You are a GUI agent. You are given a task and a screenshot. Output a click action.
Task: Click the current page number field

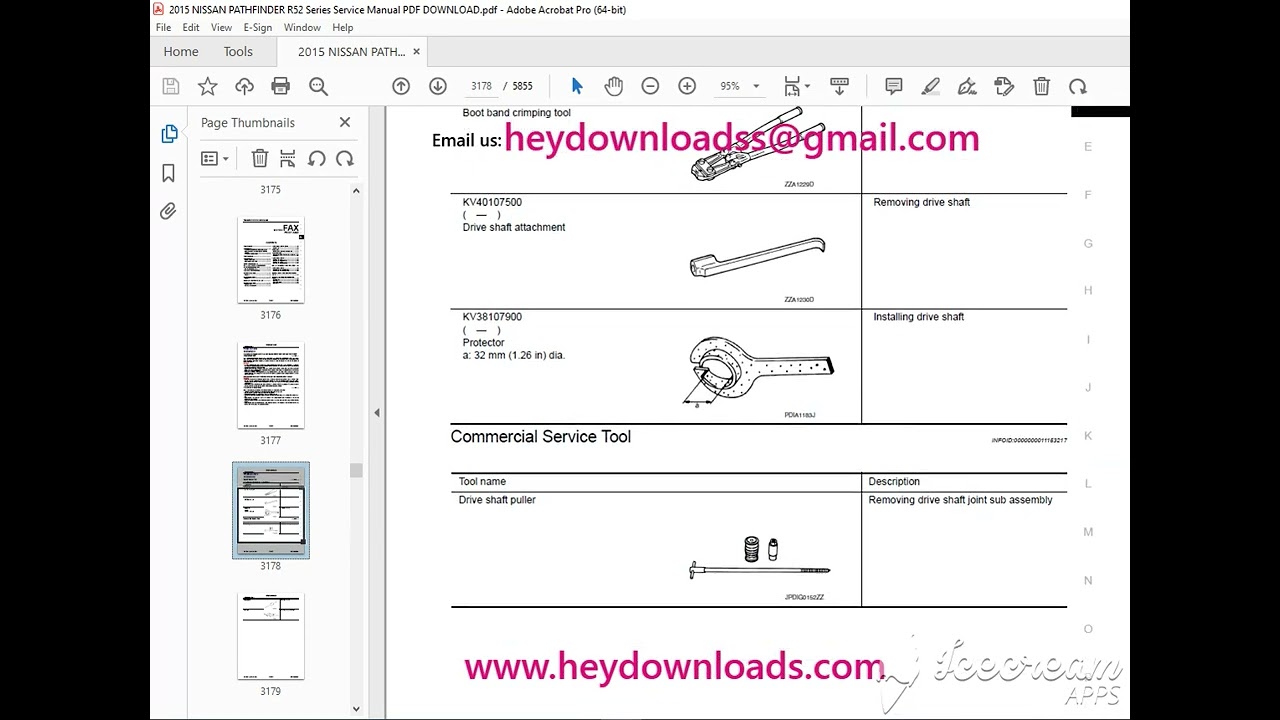point(482,86)
